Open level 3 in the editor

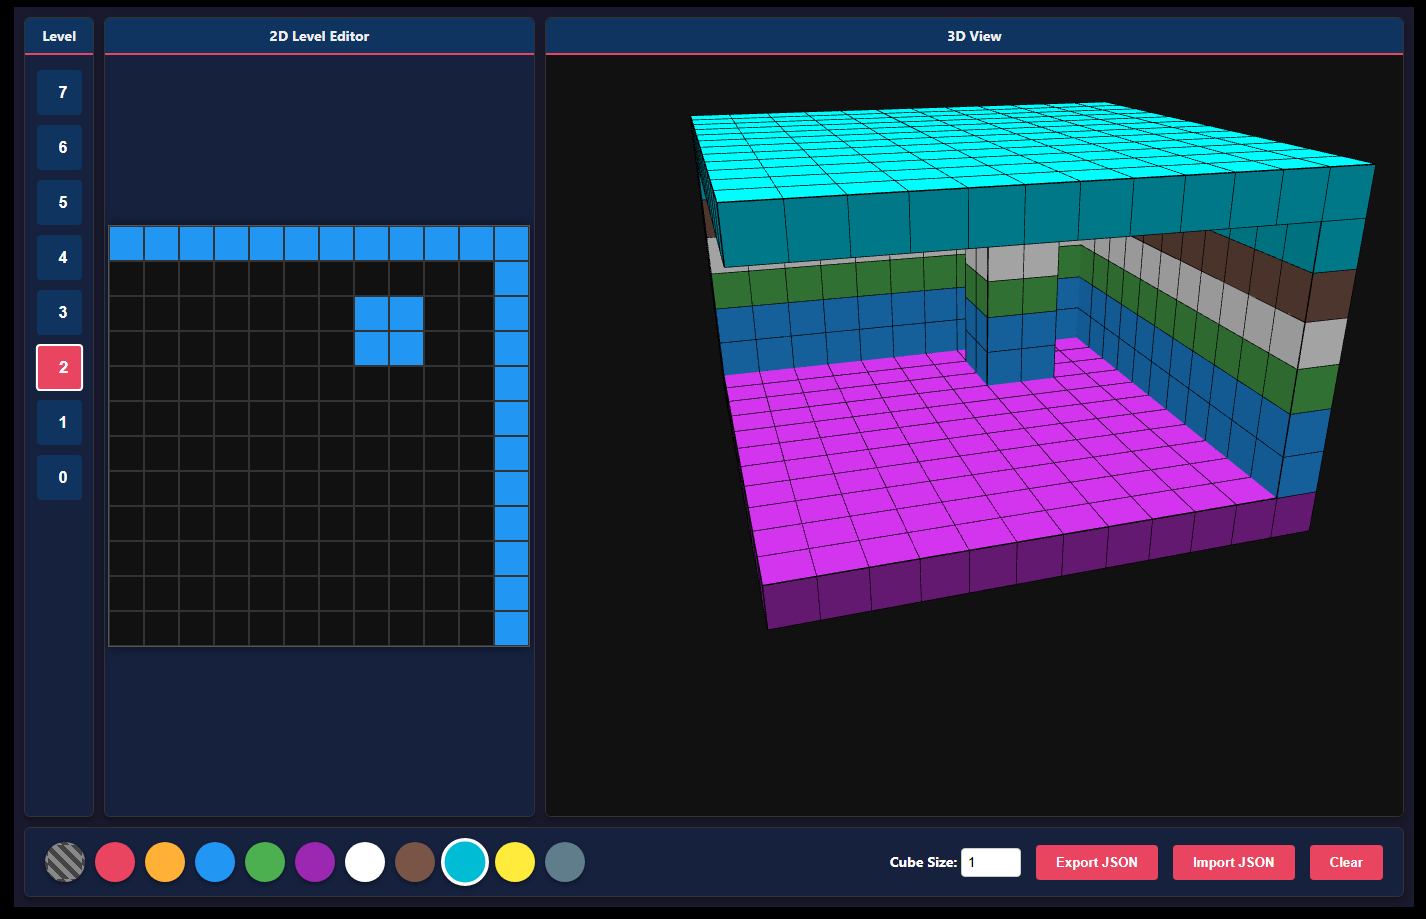60,313
